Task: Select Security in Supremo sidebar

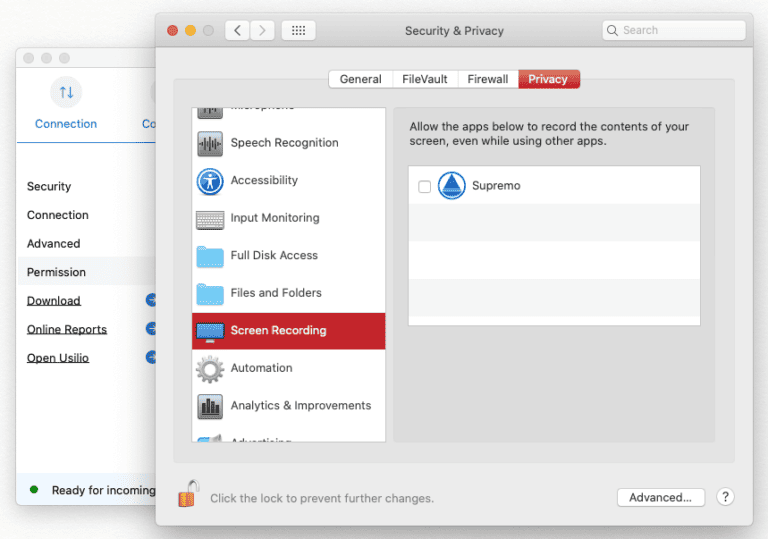Action: click(49, 187)
